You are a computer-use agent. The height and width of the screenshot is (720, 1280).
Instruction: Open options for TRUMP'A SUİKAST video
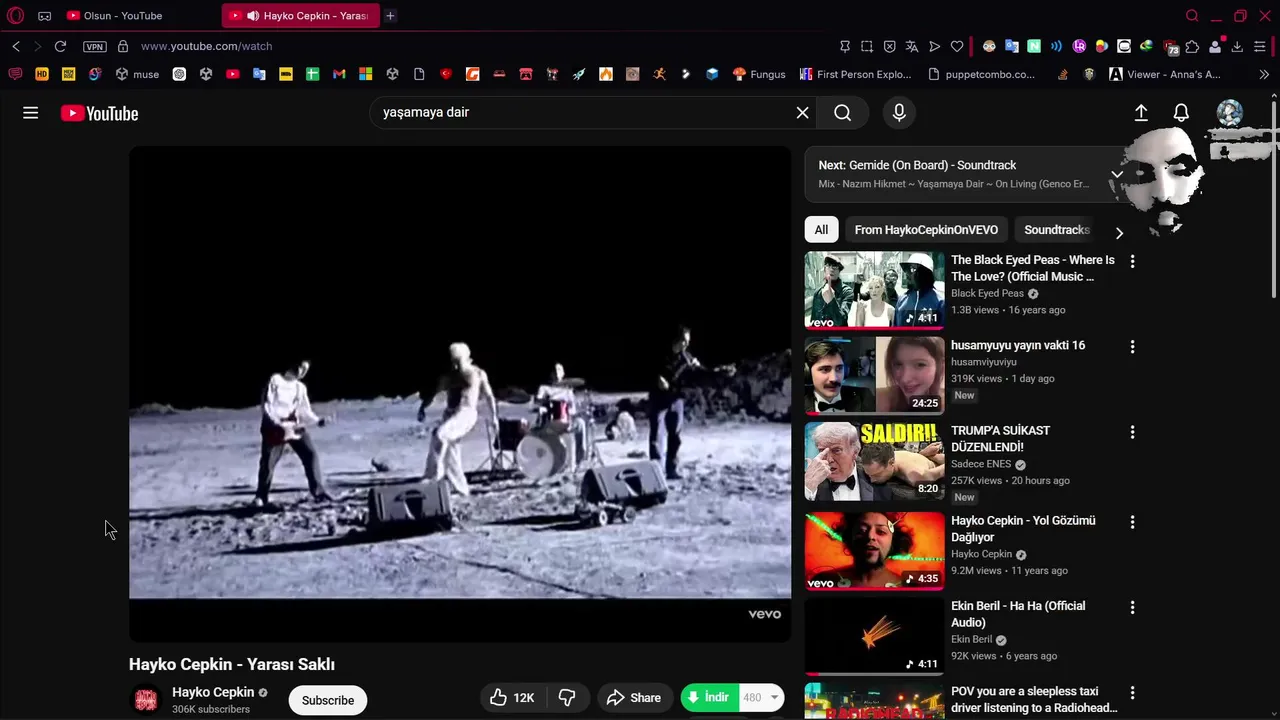[x=1132, y=432]
